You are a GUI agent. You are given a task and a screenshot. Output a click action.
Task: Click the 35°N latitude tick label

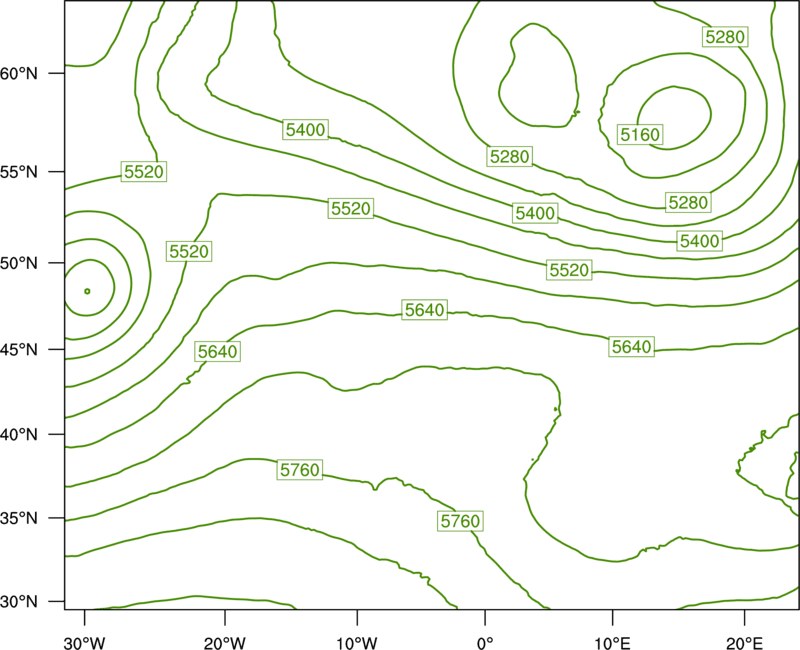tap(19, 518)
